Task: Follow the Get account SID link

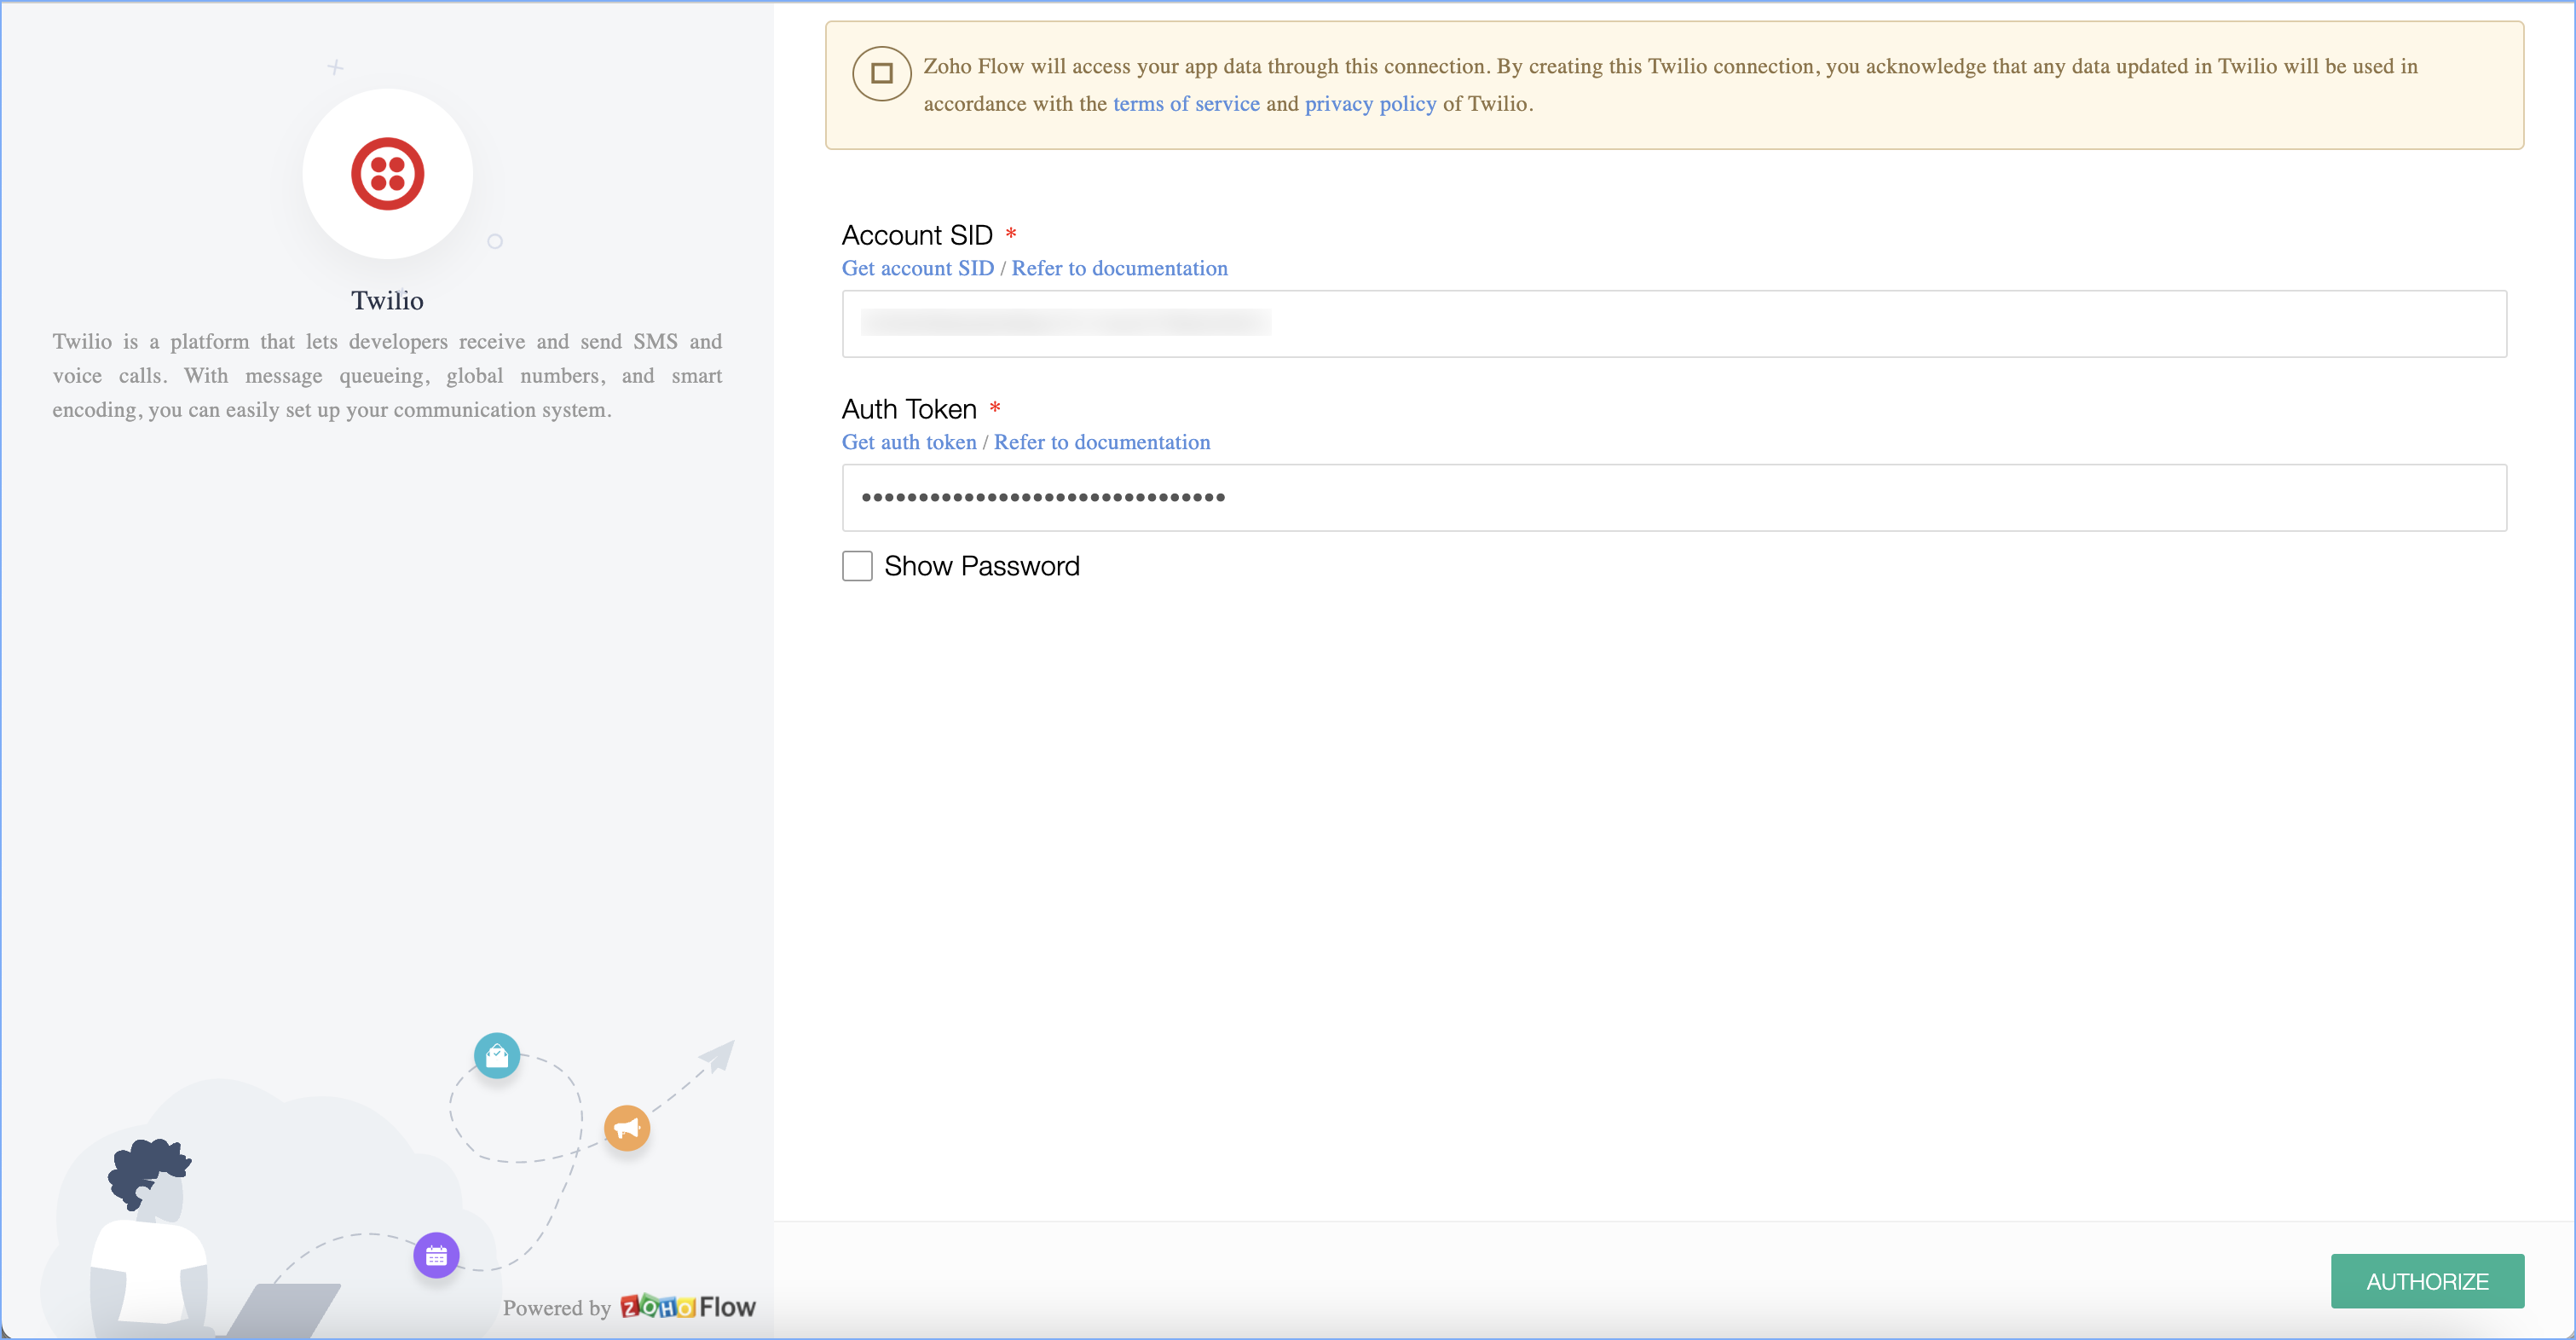Action: 917,268
